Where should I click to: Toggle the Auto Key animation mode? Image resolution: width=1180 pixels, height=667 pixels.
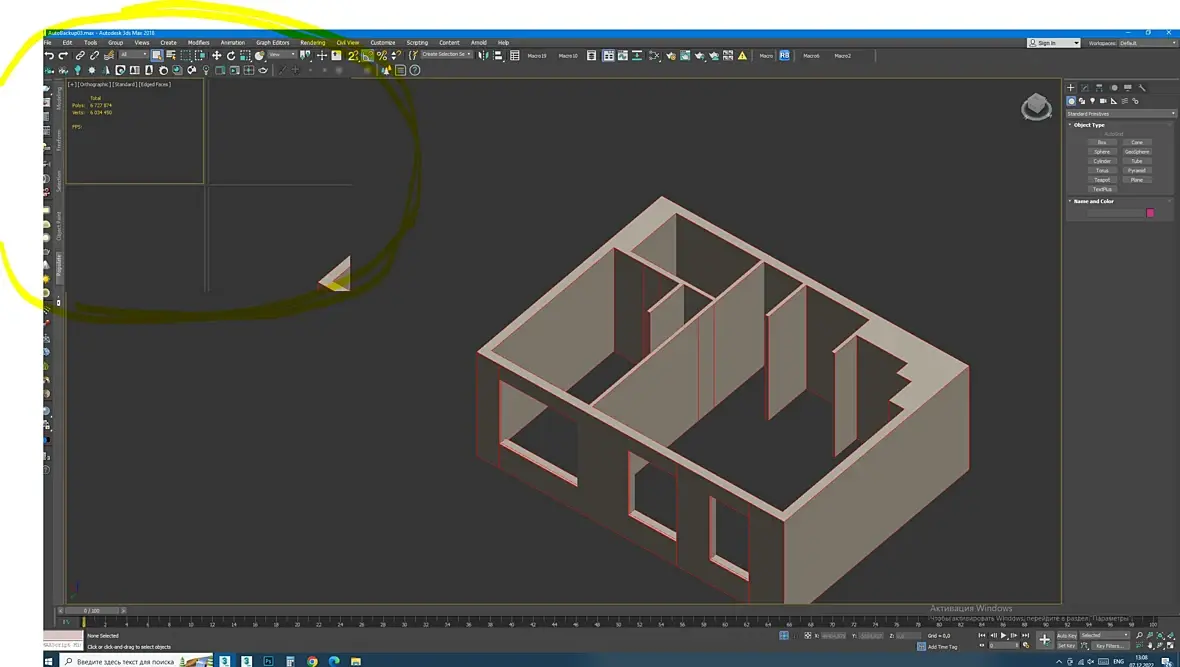(x=1066, y=635)
